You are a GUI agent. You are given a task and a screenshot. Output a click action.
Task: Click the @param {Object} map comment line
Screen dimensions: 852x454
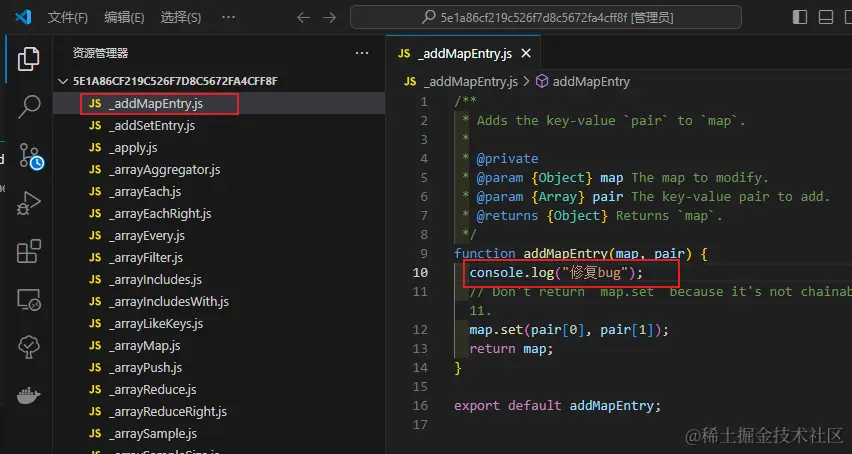tap(616, 177)
